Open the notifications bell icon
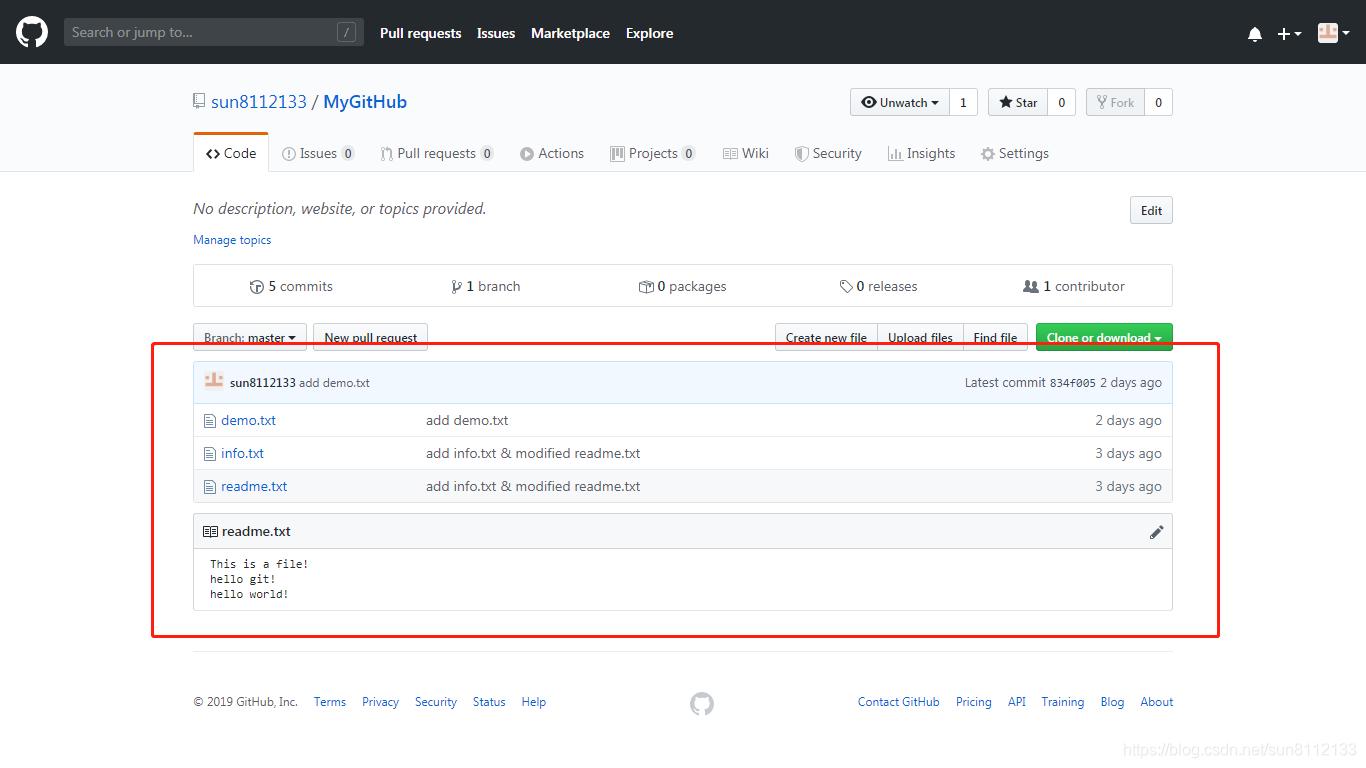The width and height of the screenshot is (1366, 768). tap(1255, 34)
